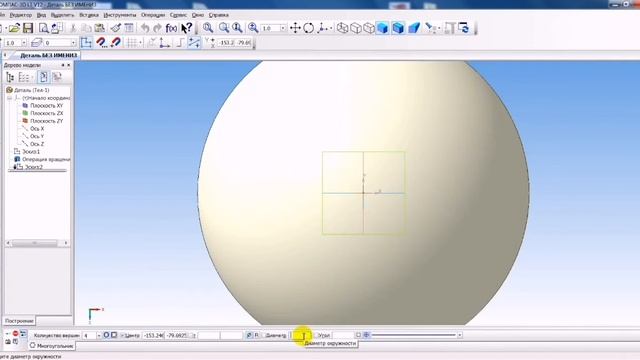Open the Справка menu
Screen dimensions: 640x360
point(218,15)
